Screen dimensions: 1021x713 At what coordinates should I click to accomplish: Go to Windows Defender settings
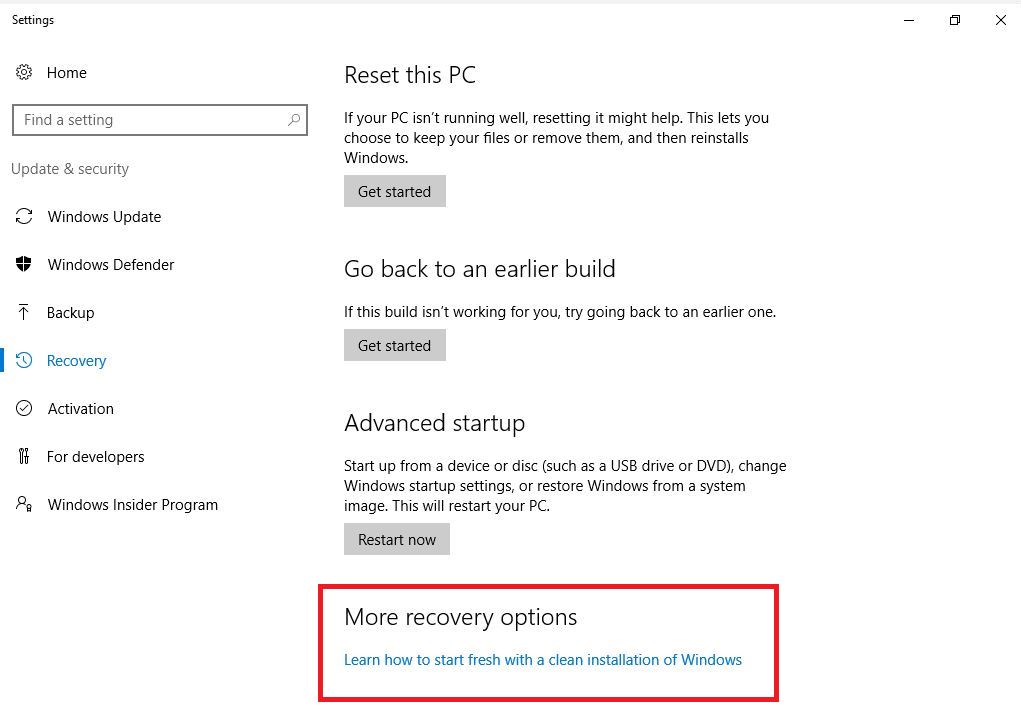pyautogui.click(x=111, y=265)
